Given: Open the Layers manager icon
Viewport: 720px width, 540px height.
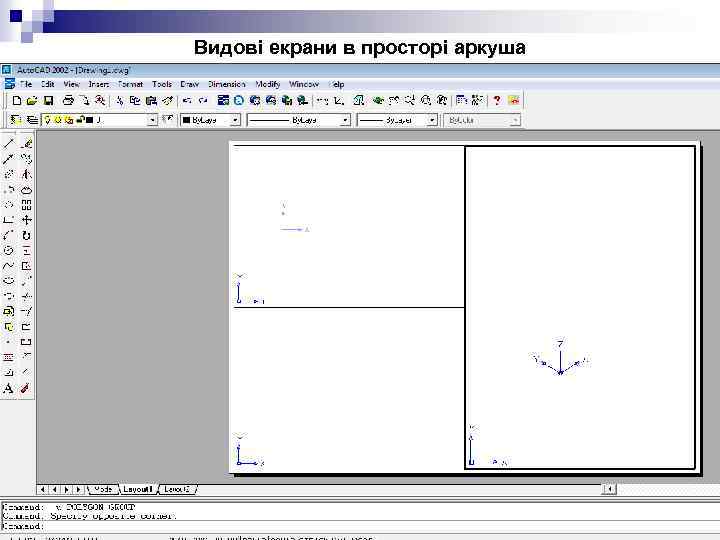Looking at the screenshot, I should click(32, 120).
